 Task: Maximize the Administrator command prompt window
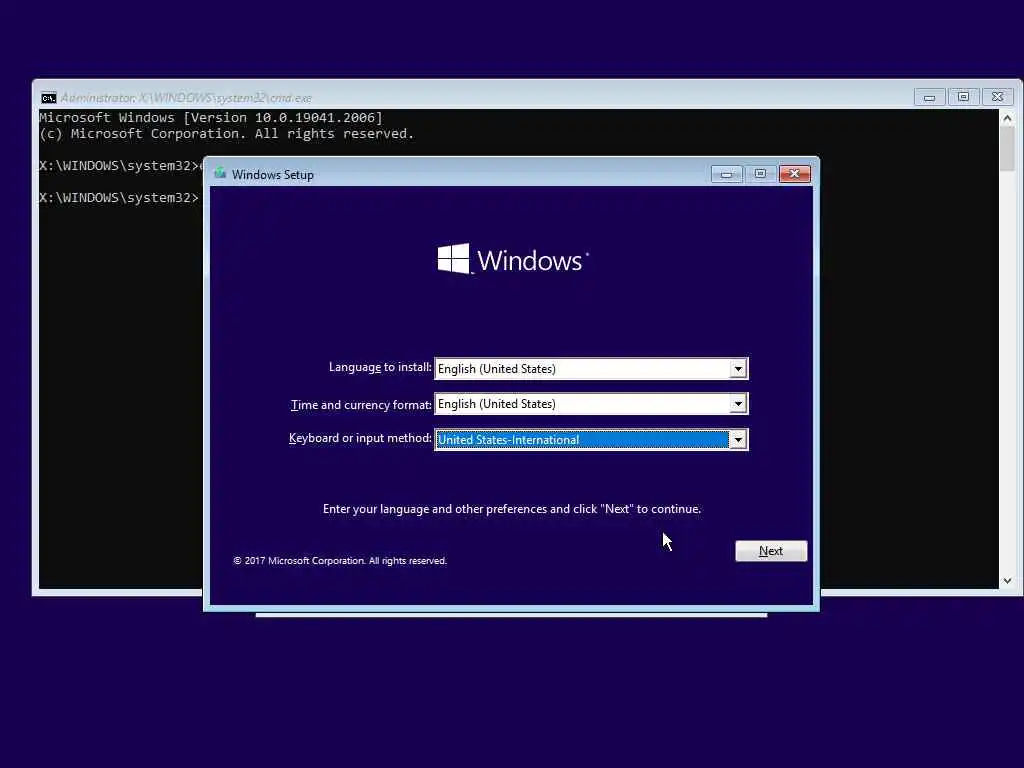click(x=963, y=97)
